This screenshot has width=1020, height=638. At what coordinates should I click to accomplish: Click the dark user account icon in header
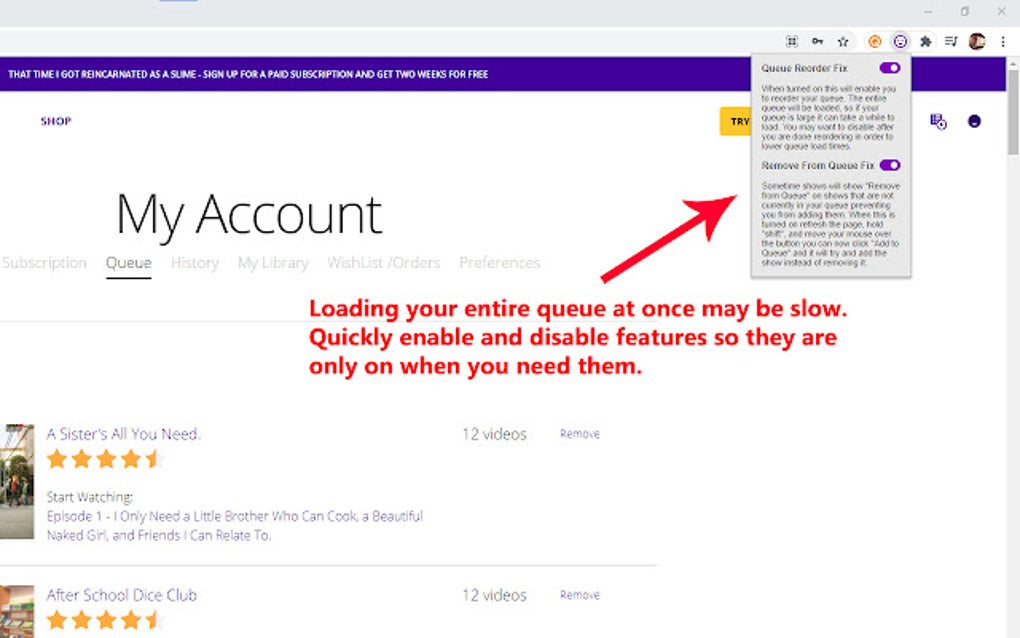[x=974, y=121]
